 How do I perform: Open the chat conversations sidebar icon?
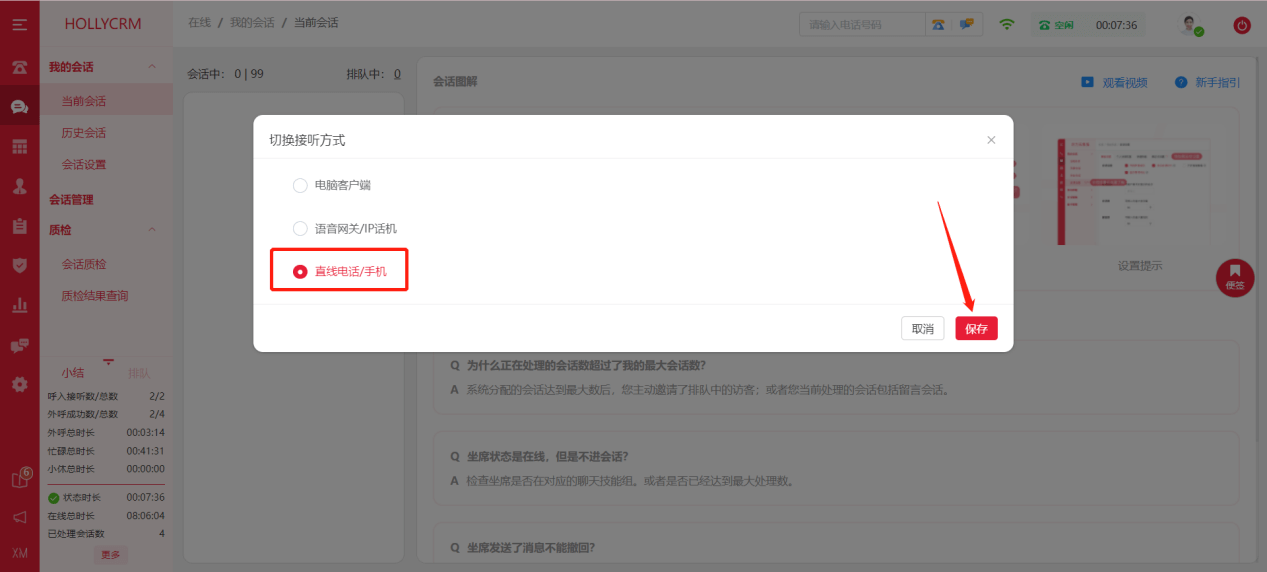click(x=19, y=106)
